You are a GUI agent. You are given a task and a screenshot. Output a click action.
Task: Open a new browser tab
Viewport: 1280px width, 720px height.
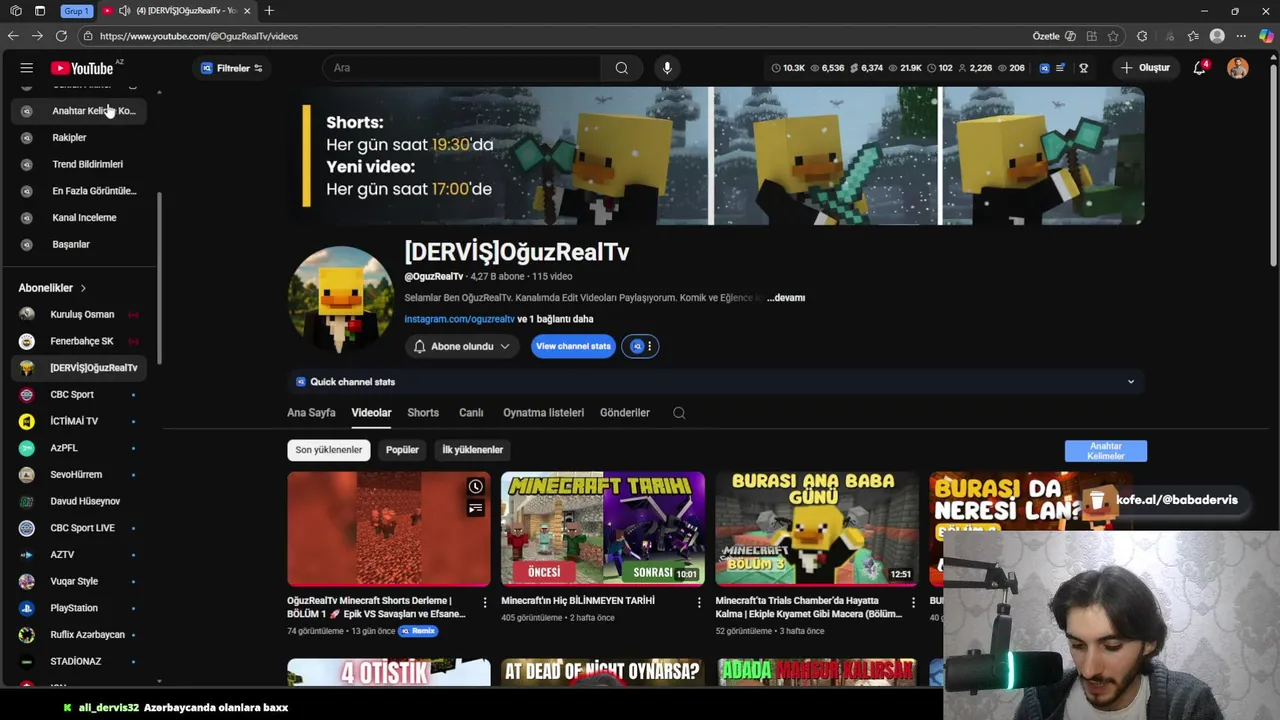(x=269, y=11)
